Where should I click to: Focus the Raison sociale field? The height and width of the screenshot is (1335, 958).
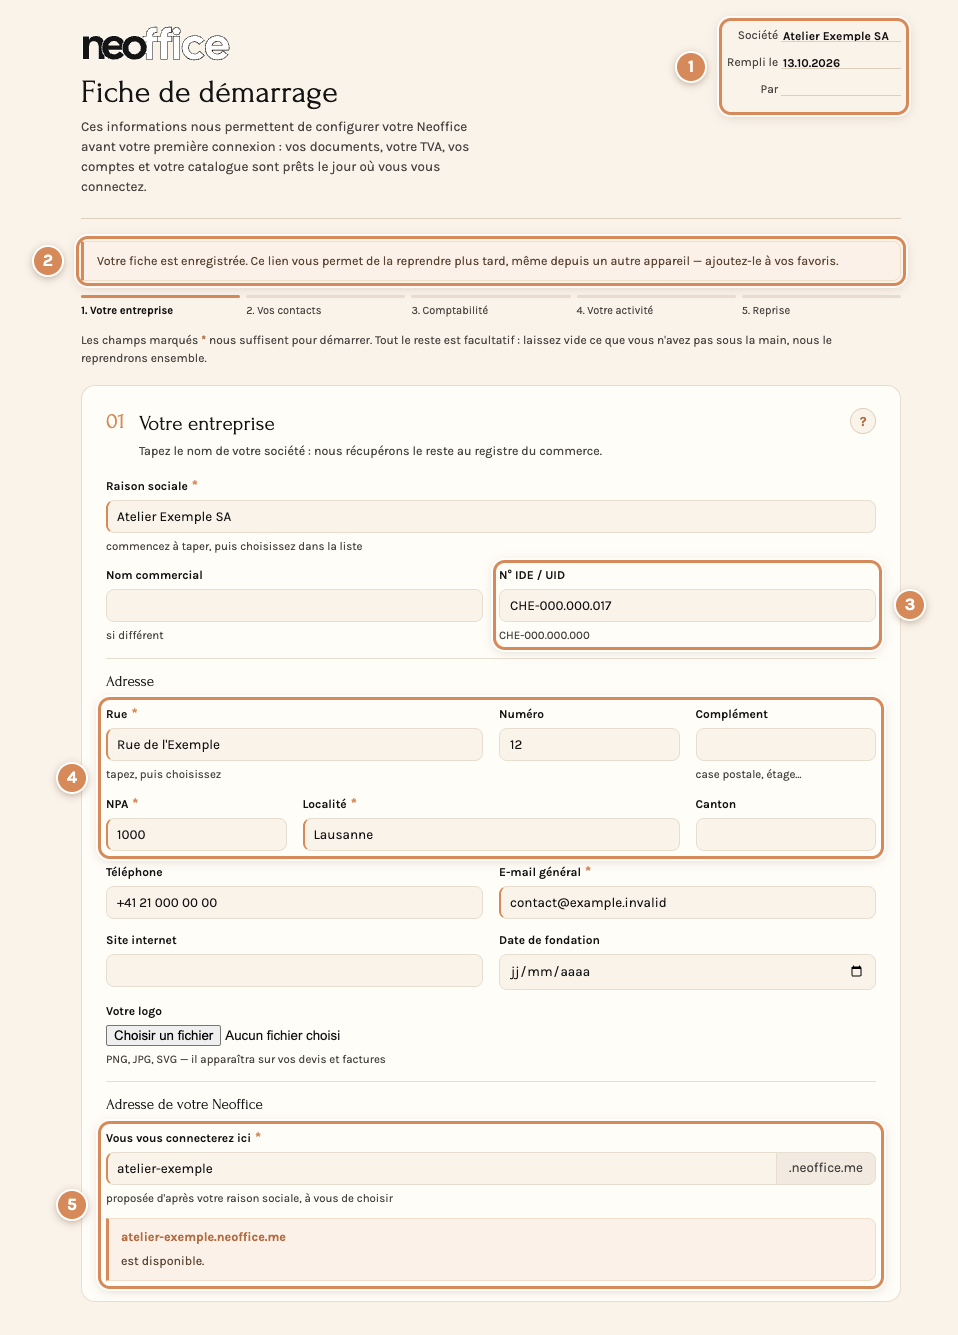(x=491, y=517)
